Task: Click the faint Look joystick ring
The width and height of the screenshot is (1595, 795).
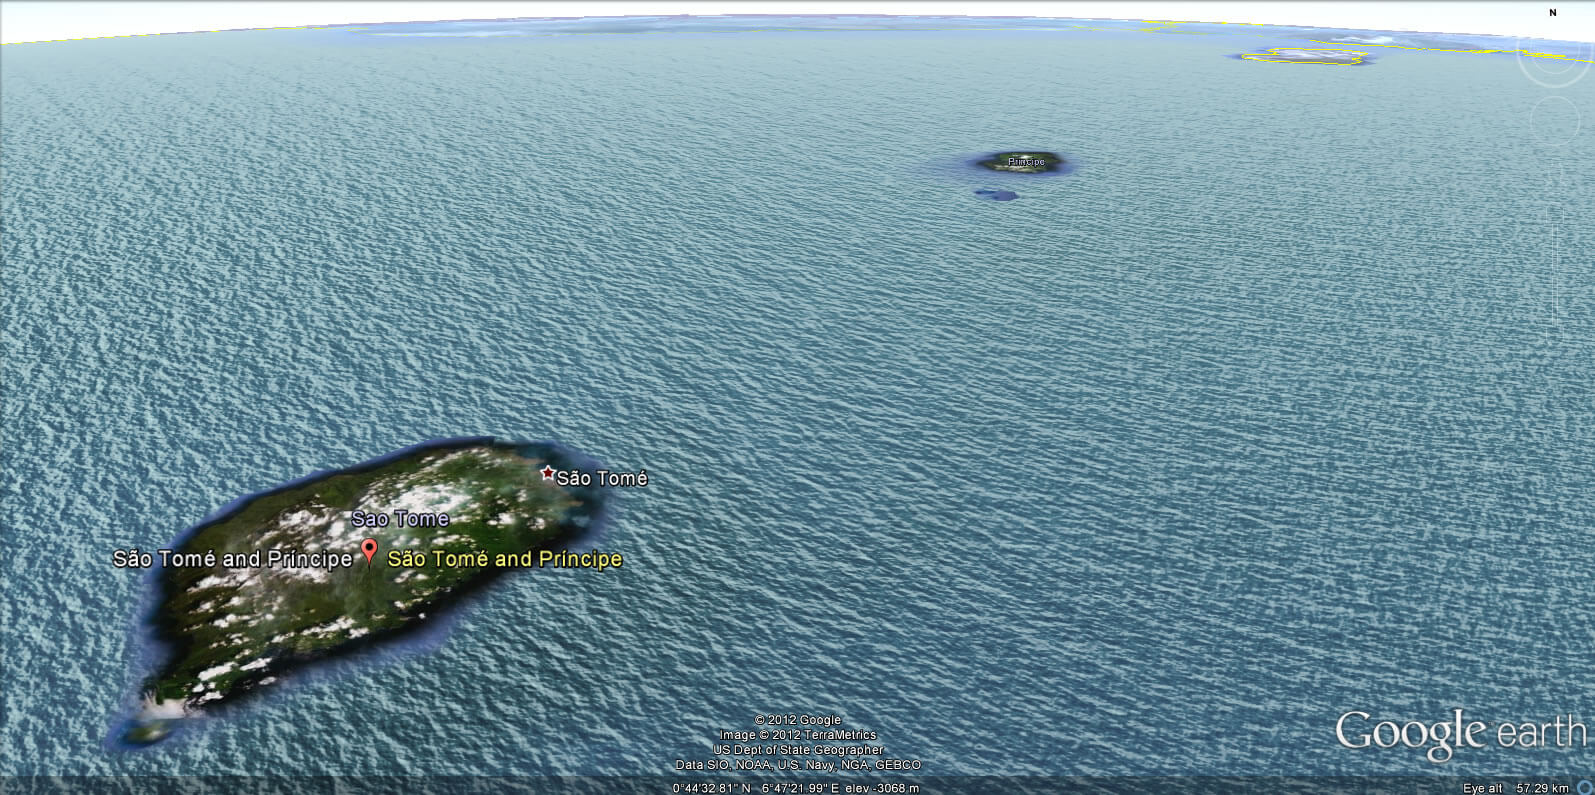Action: 1552,56
